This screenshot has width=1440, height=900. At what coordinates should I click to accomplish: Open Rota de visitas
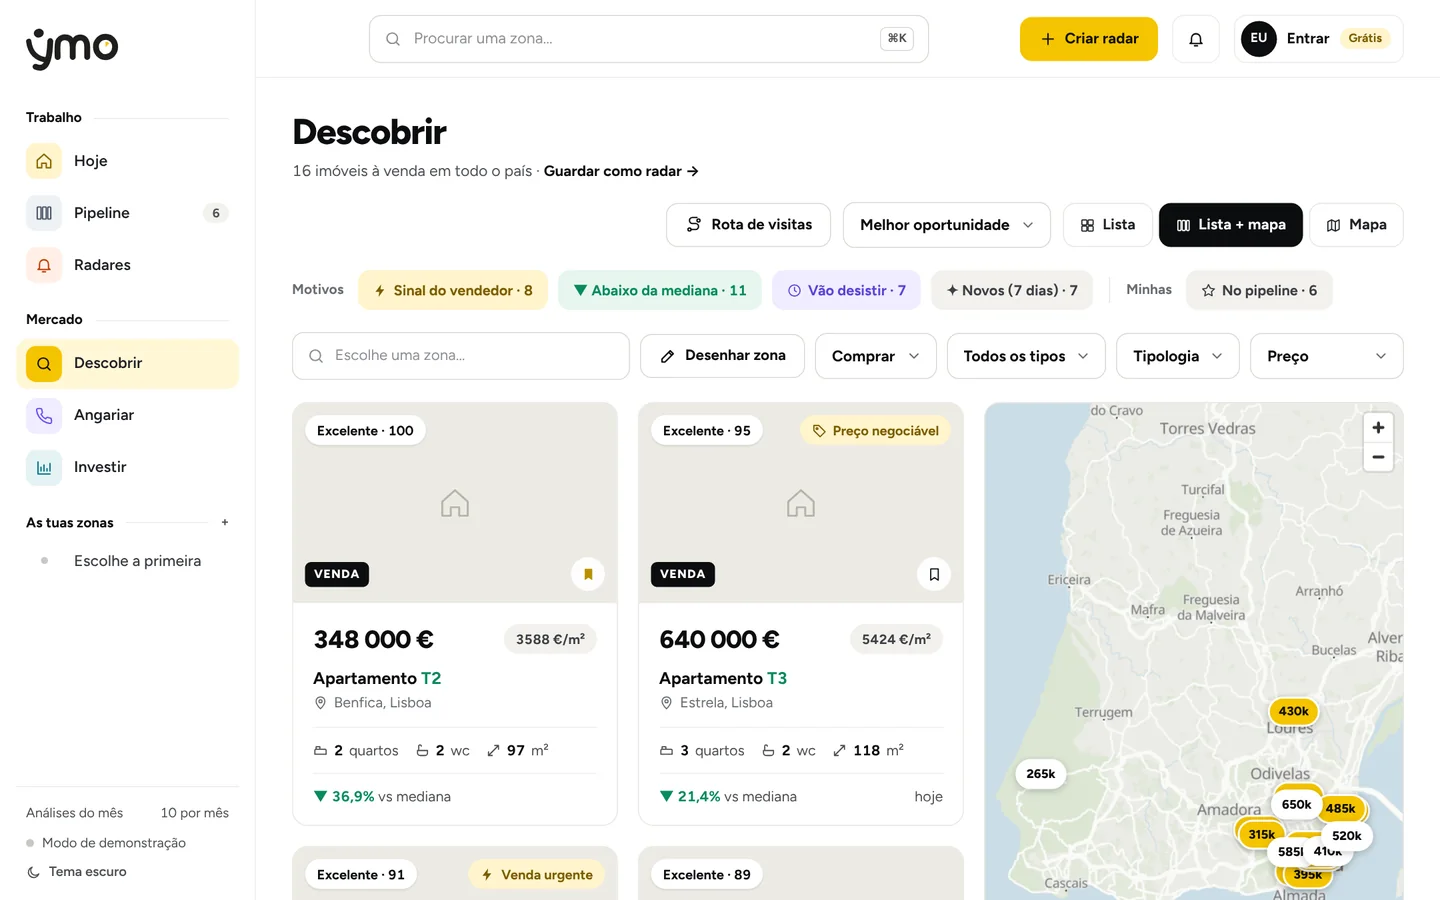(x=748, y=225)
